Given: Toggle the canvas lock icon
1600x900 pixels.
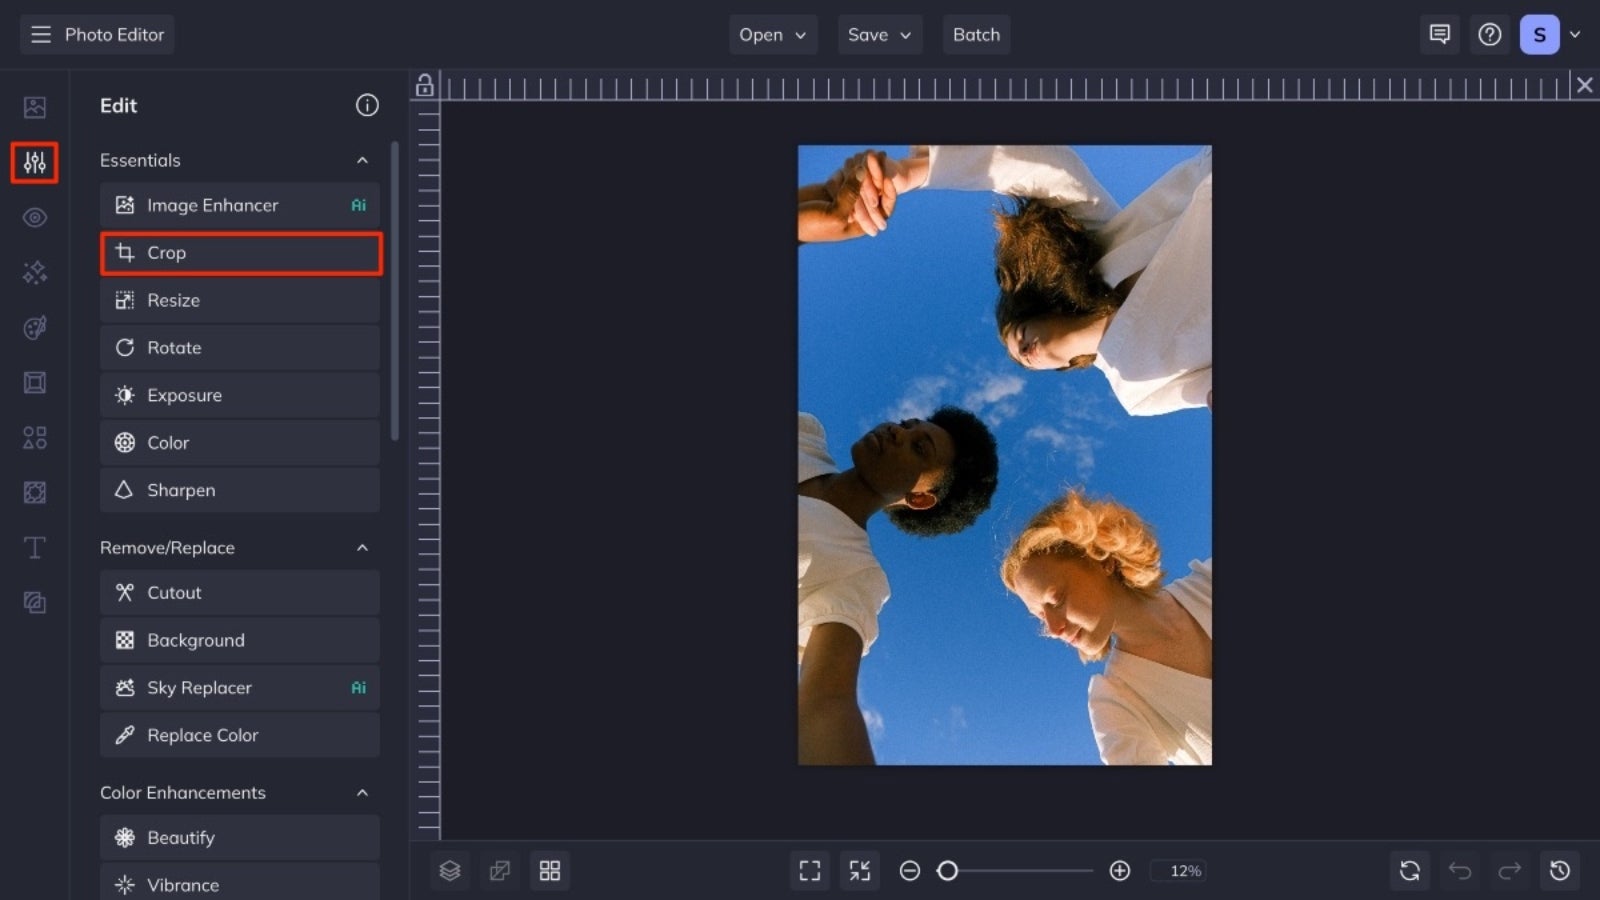Looking at the screenshot, I should coord(424,86).
